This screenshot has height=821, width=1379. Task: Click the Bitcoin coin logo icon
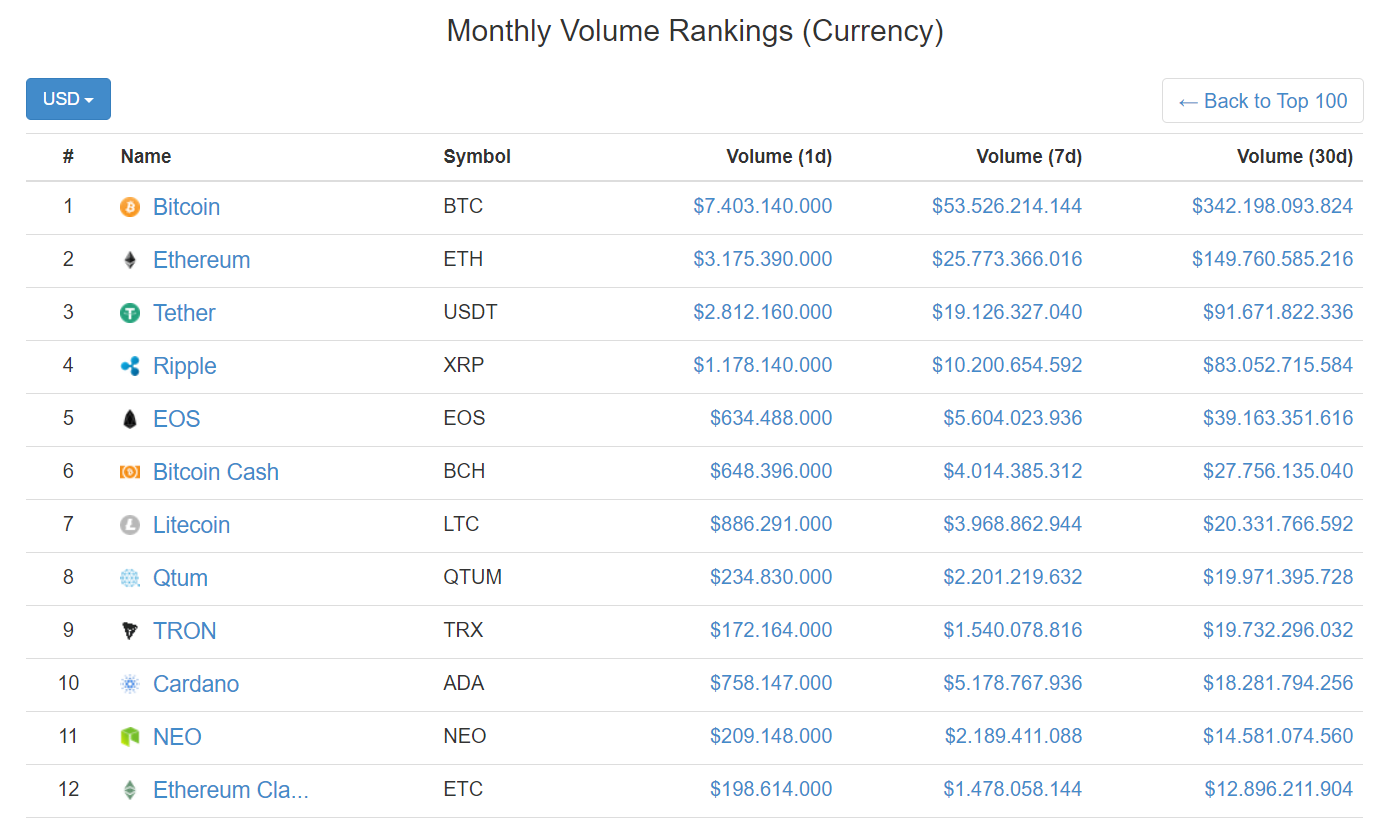pos(130,207)
